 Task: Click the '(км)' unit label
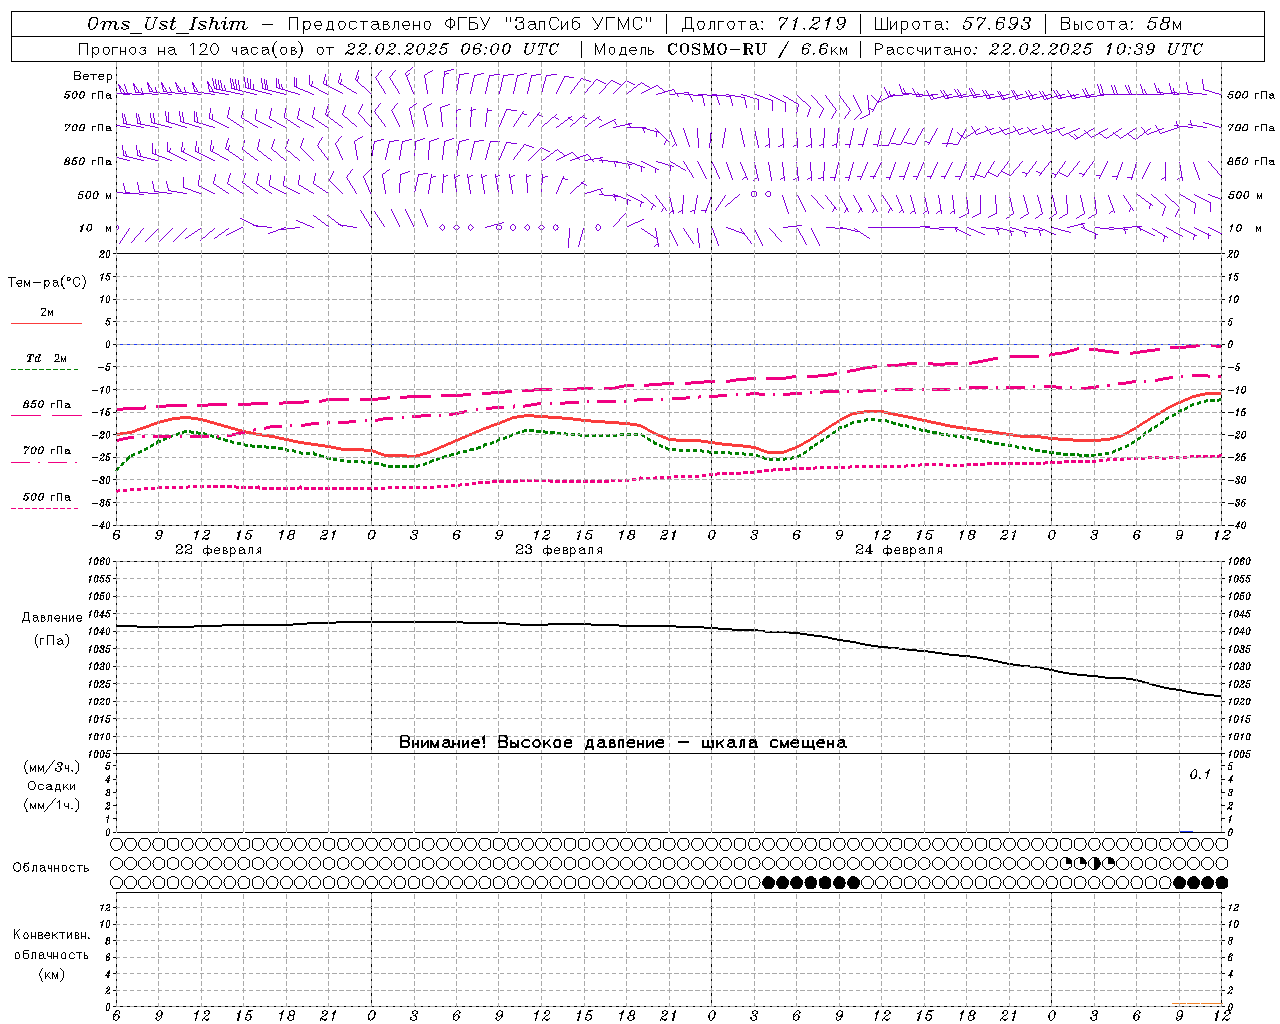click(52, 974)
